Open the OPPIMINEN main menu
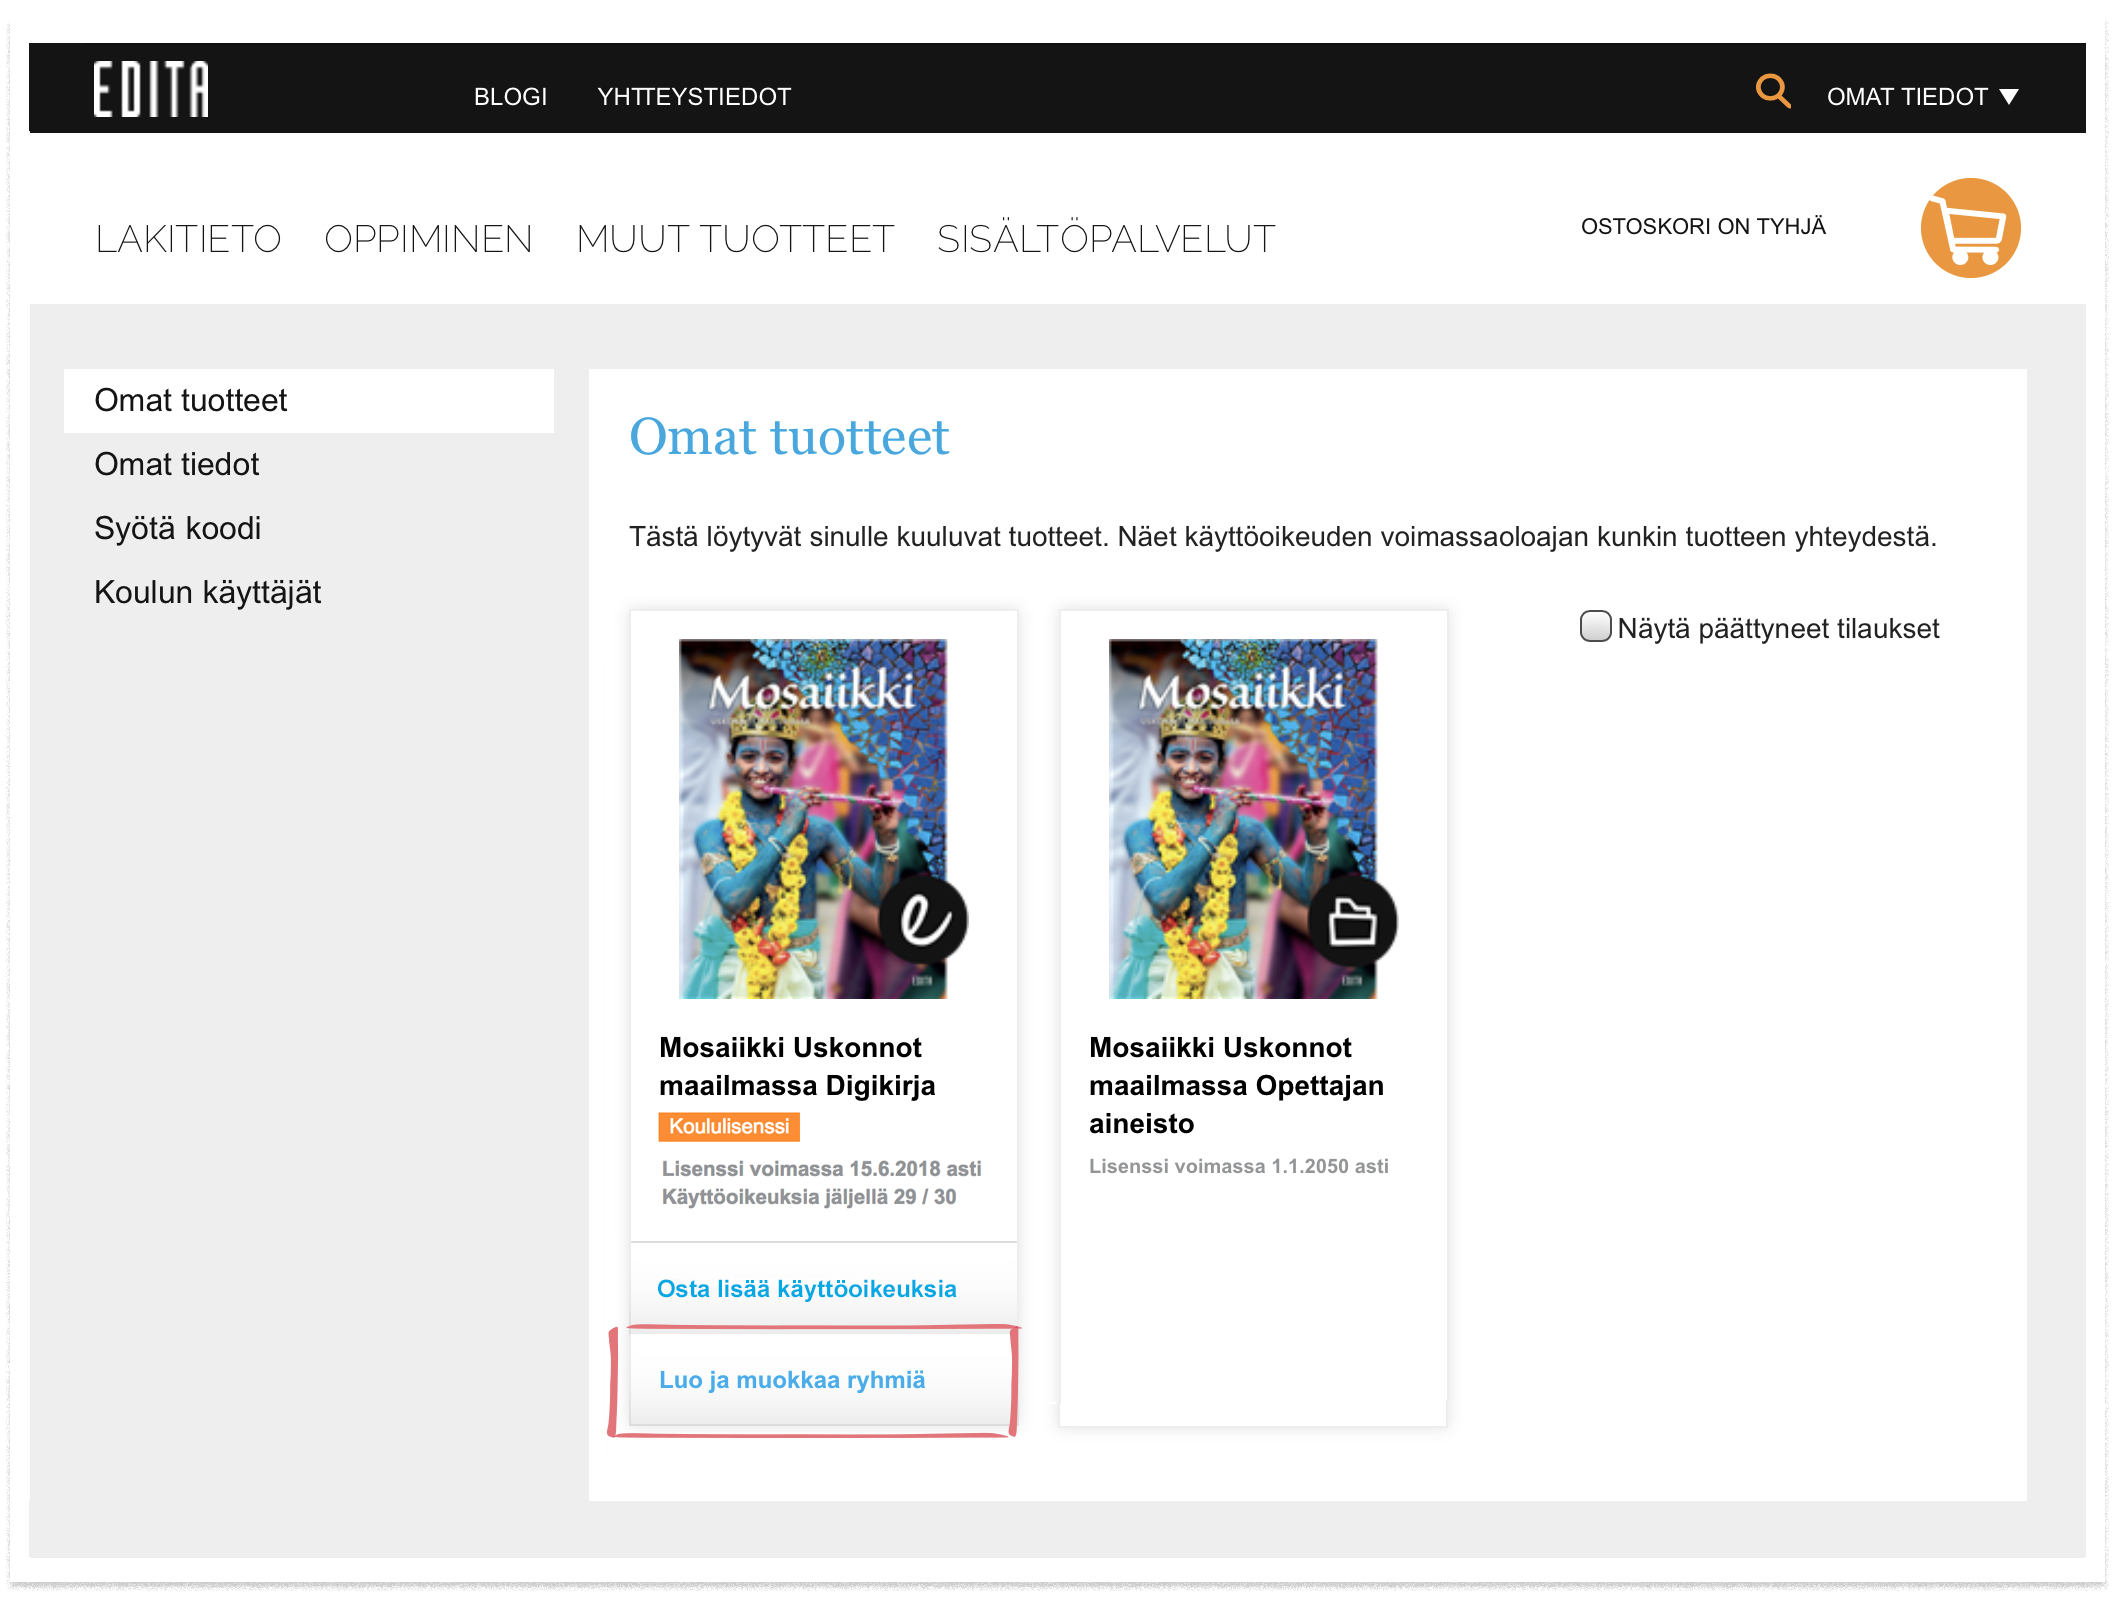Image resolution: width=2119 pixels, height=1600 pixels. (x=428, y=239)
